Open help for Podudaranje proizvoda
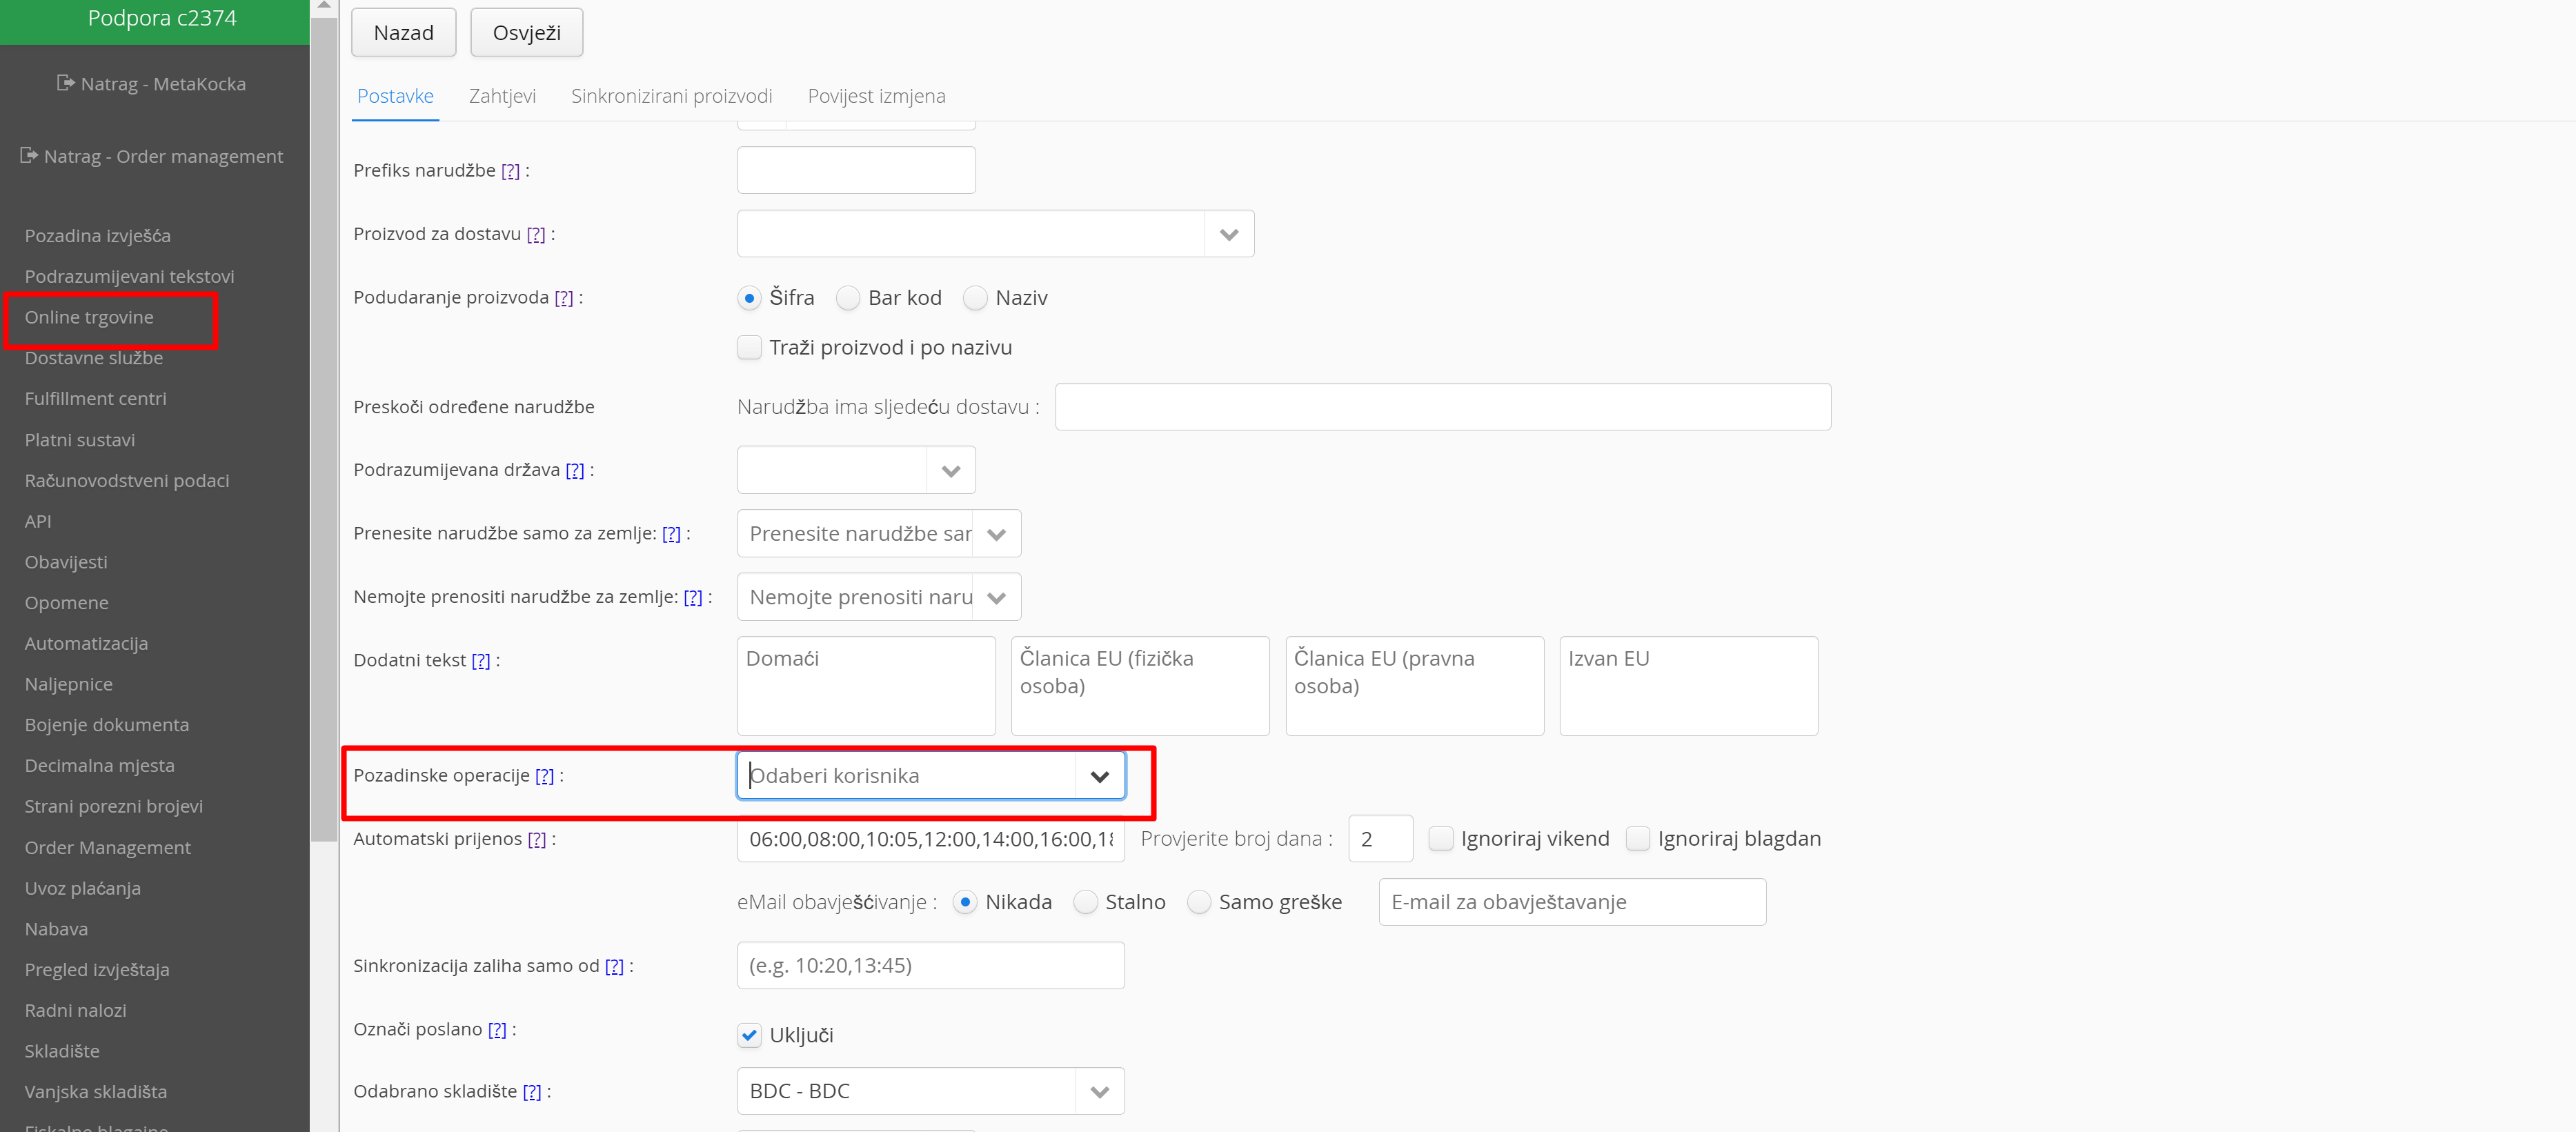 [564, 298]
